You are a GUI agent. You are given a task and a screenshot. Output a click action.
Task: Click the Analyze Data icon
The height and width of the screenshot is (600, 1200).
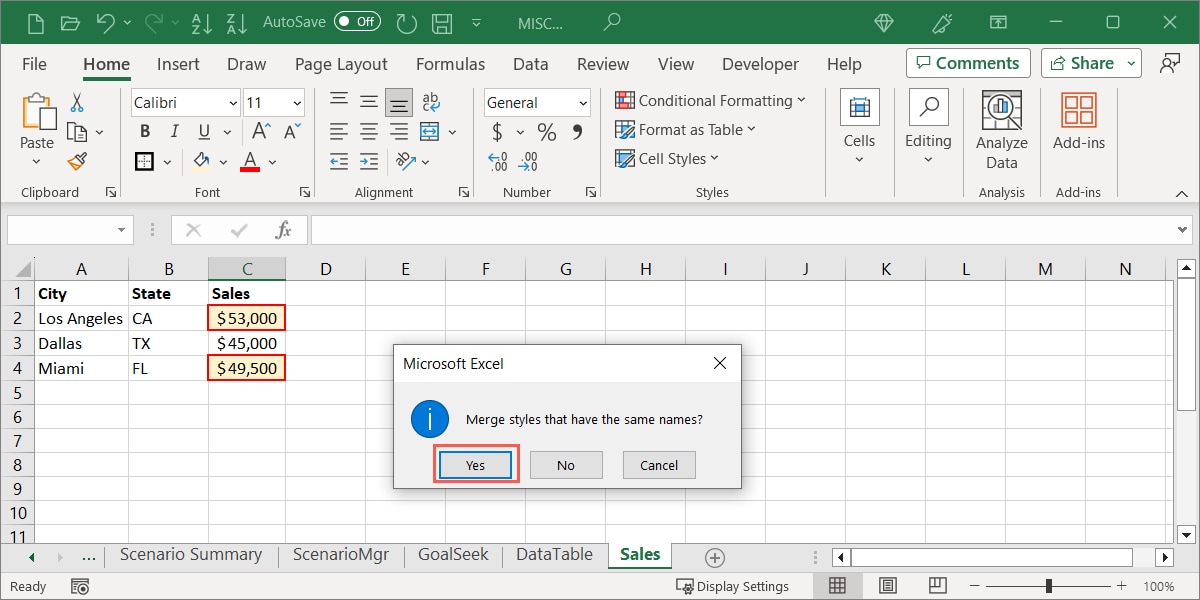pos(1001,112)
